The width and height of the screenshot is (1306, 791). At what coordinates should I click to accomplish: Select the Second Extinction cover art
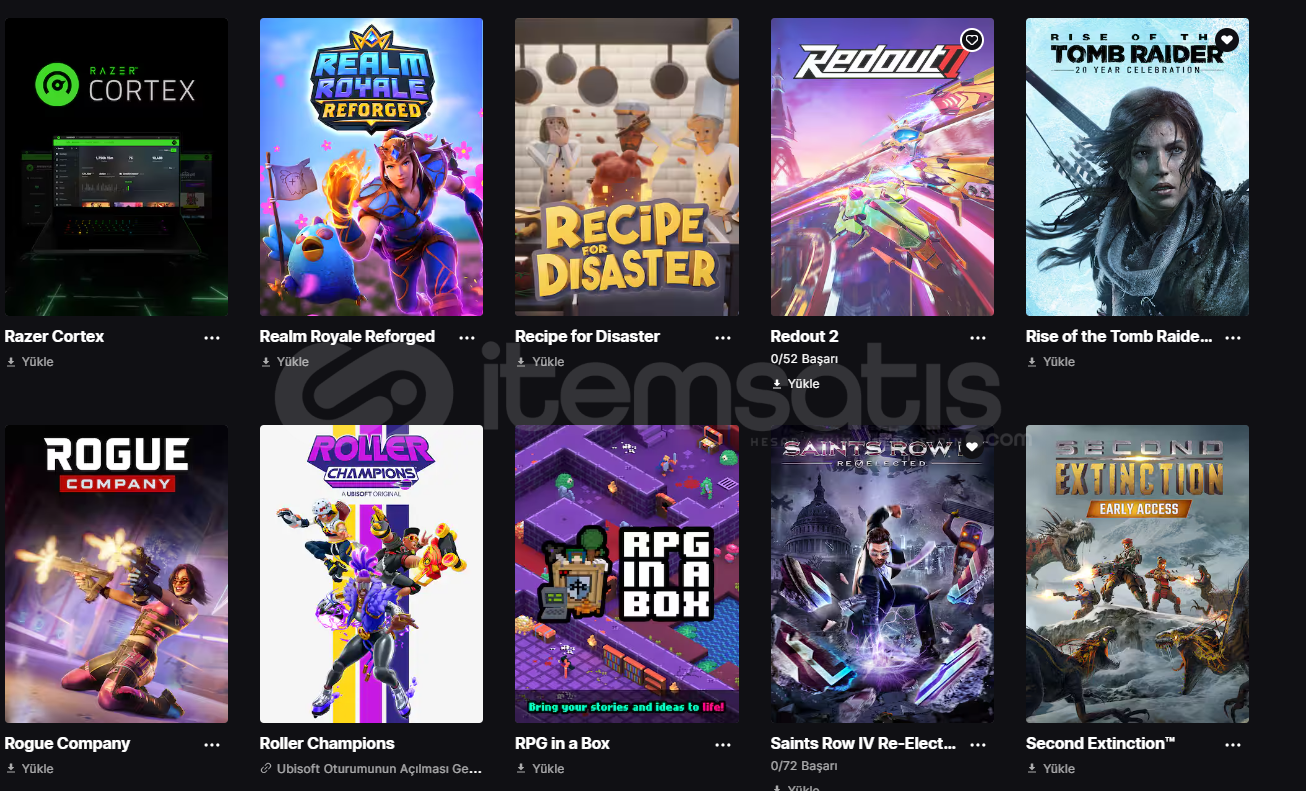pos(1137,574)
